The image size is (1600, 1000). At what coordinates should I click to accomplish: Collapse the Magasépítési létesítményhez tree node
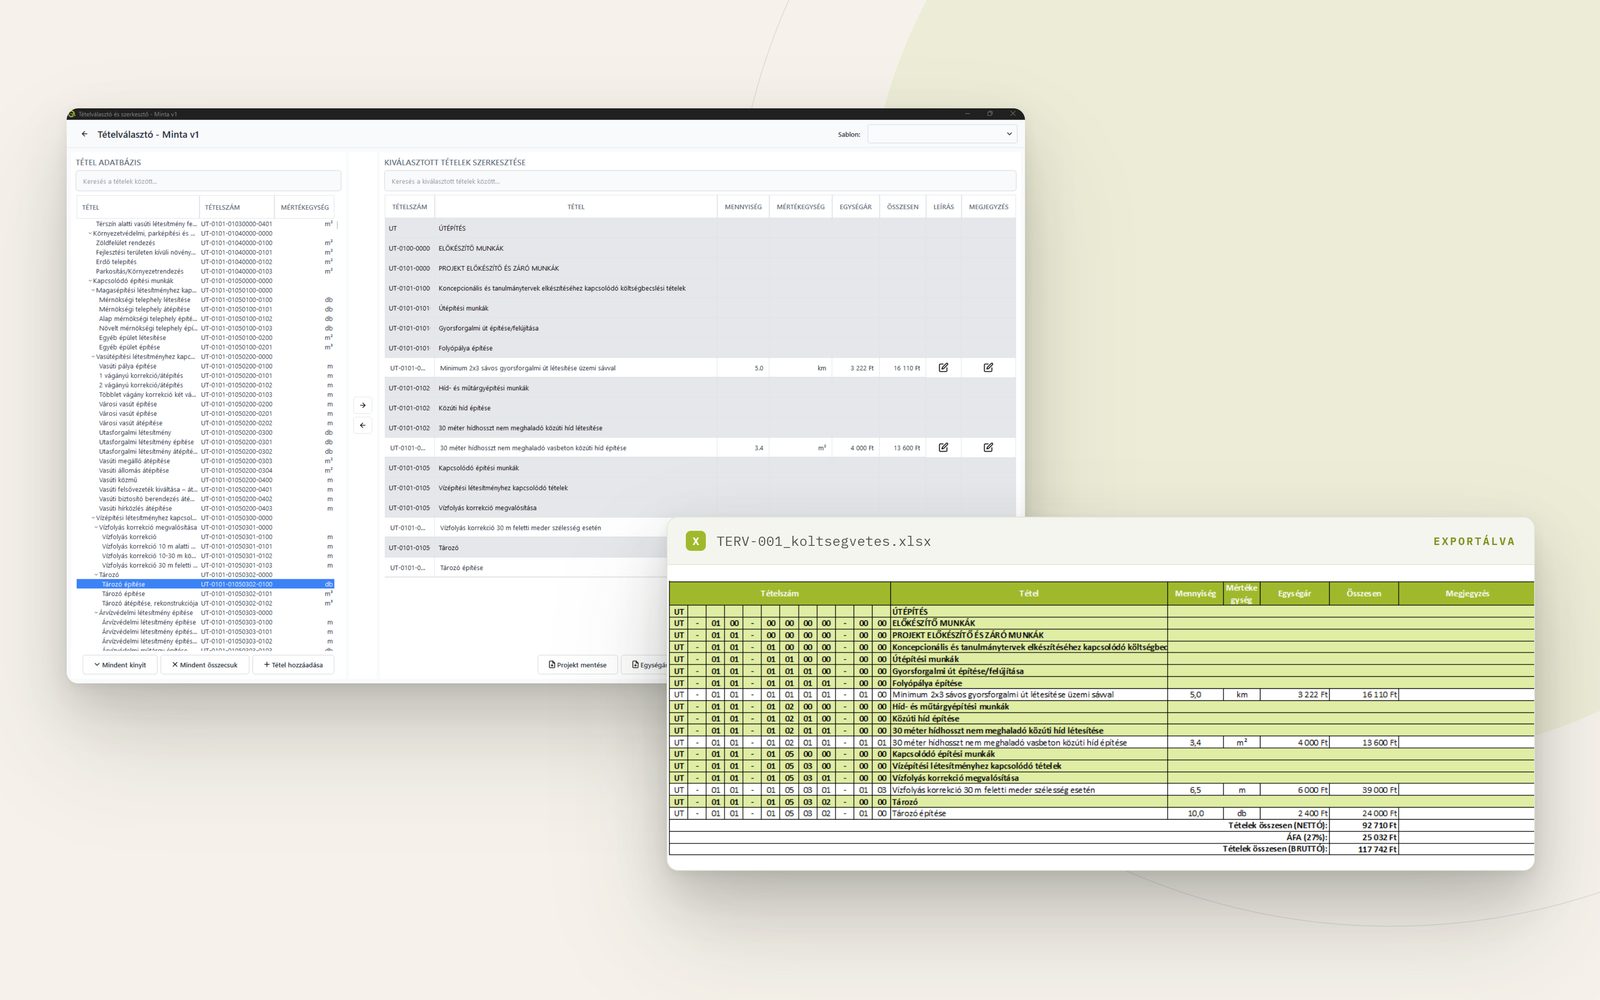[93, 290]
